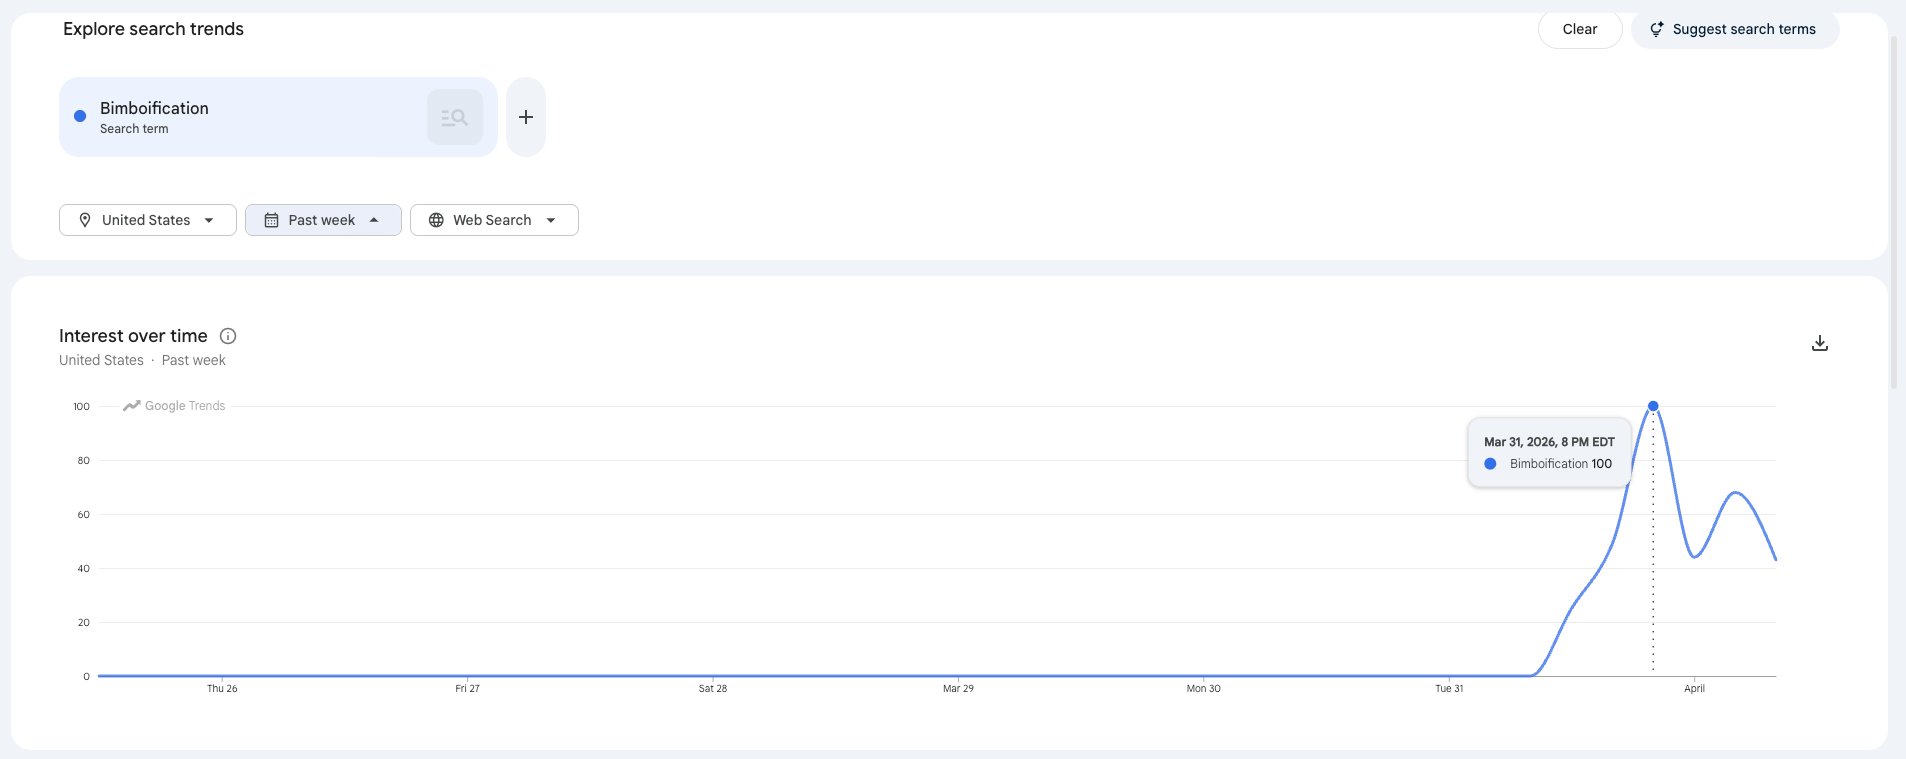Click the location pin icon in region filter
This screenshot has height=759, width=1906.
85,220
